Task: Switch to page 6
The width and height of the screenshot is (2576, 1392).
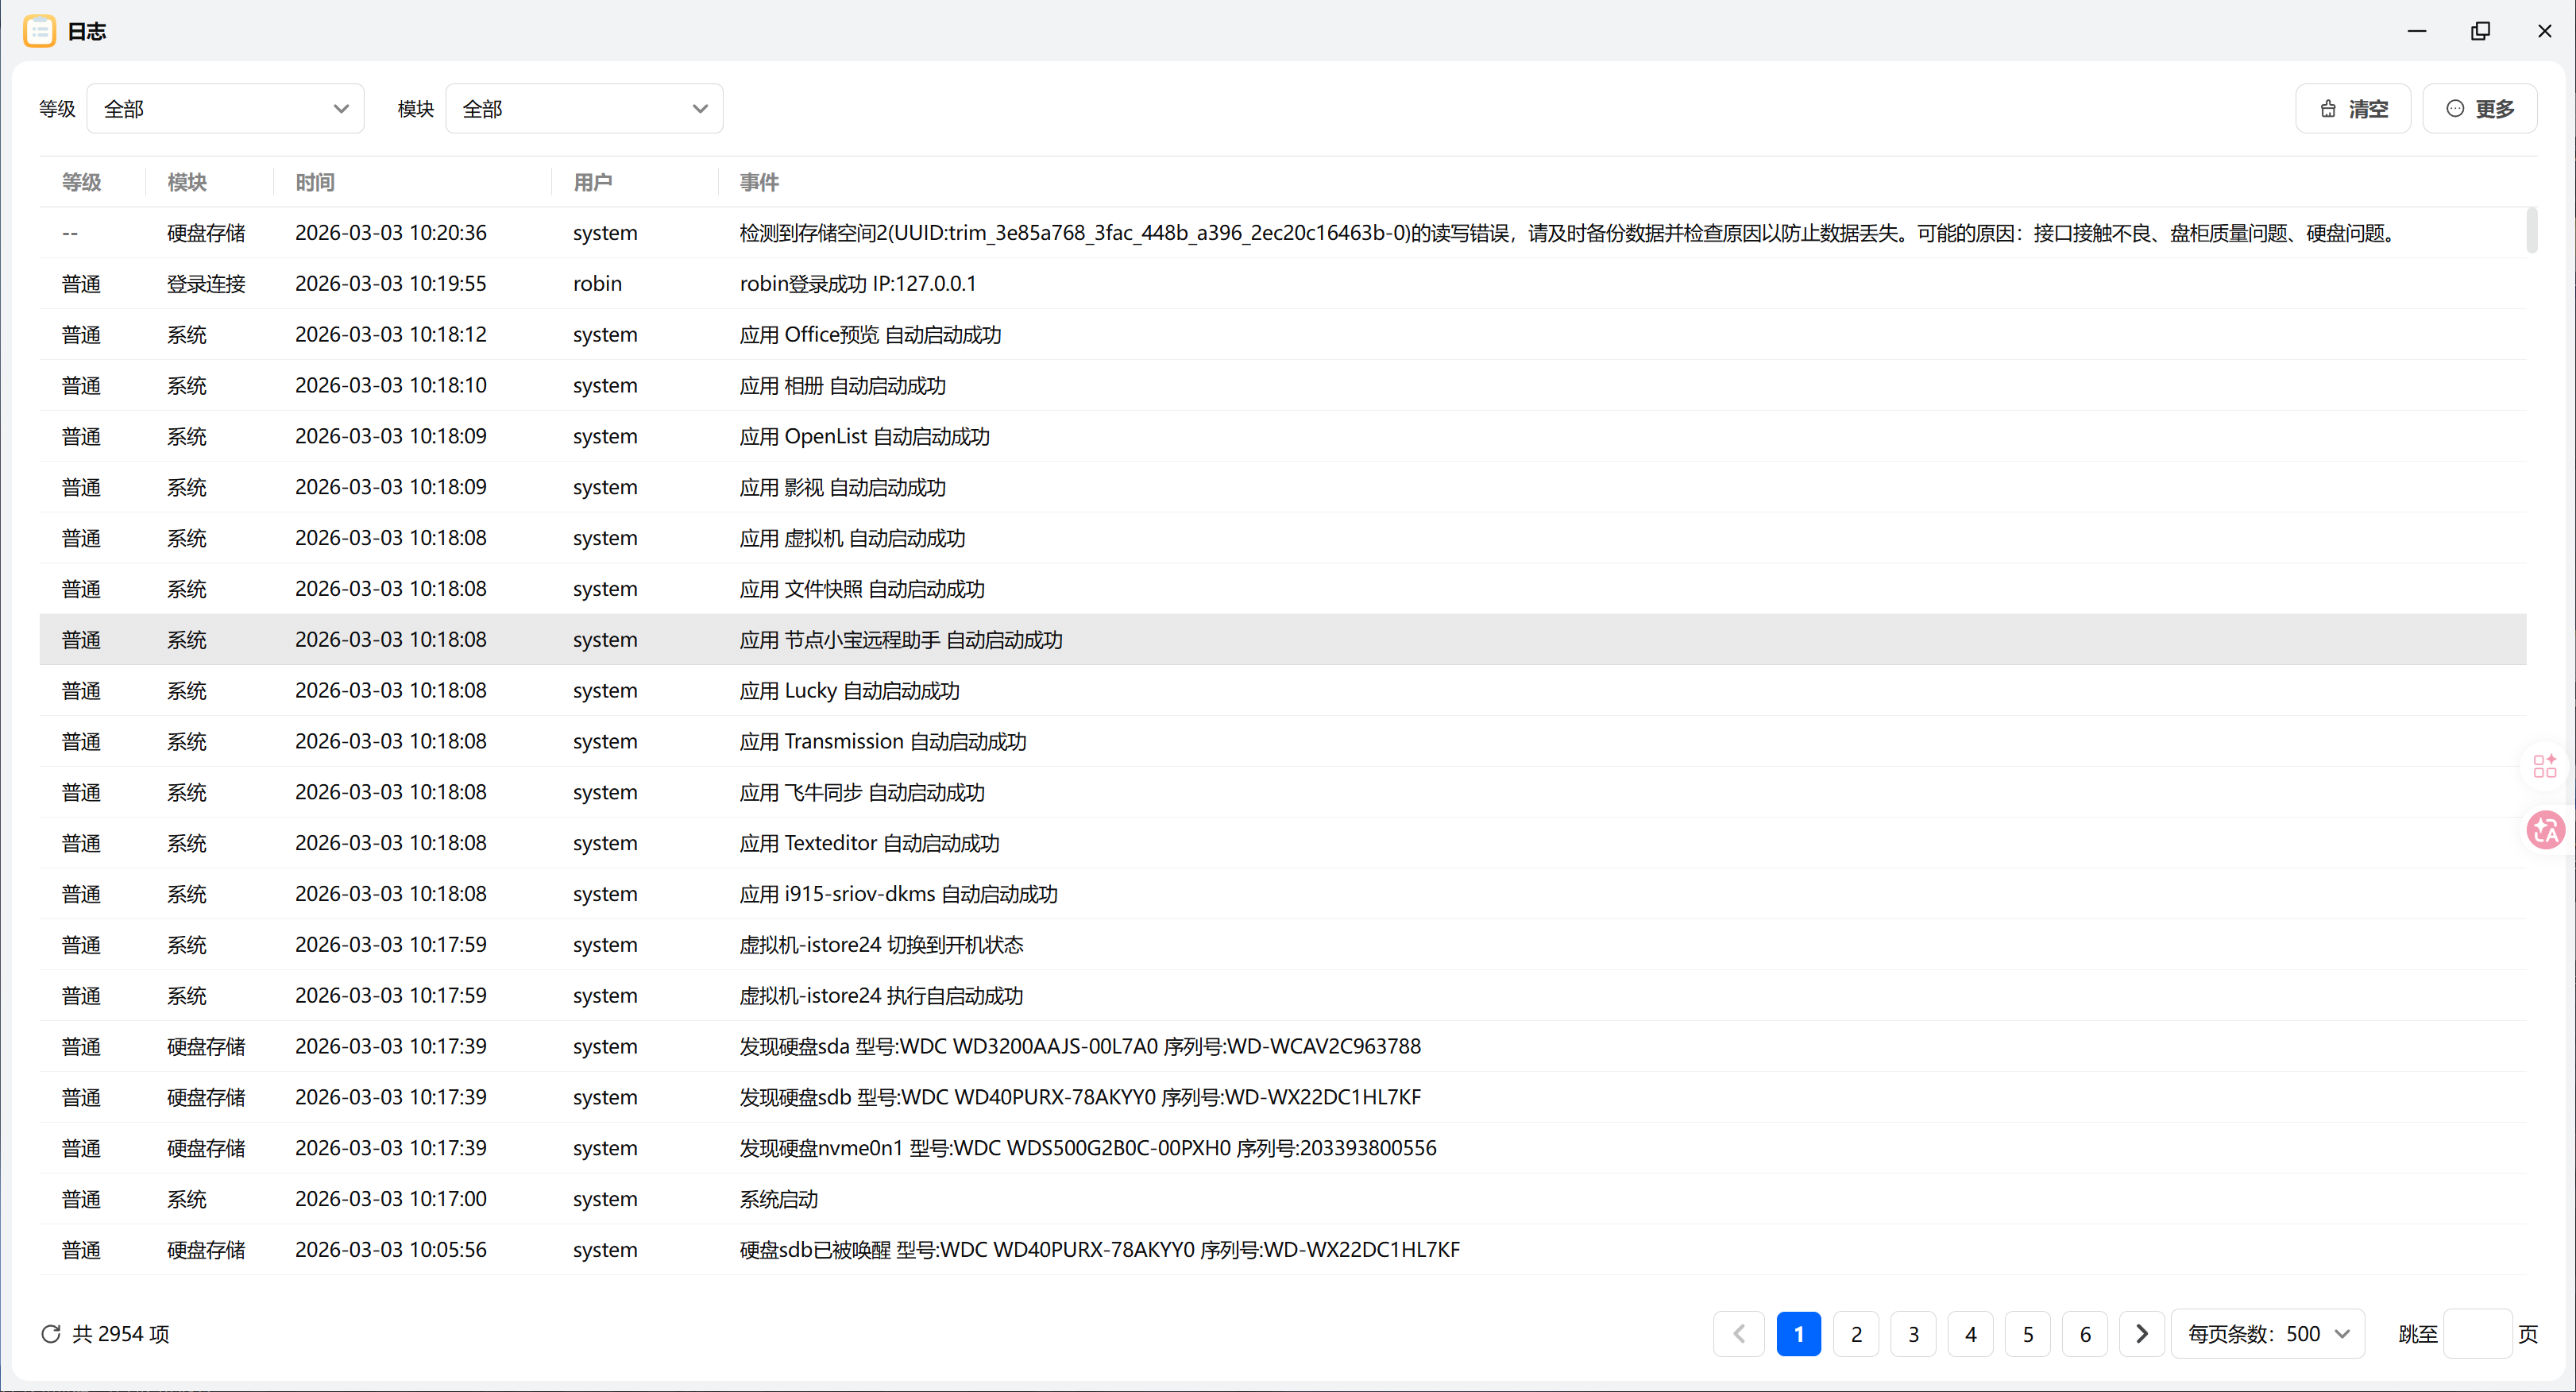Action: pyautogui.click(x=2085, y=1334)
